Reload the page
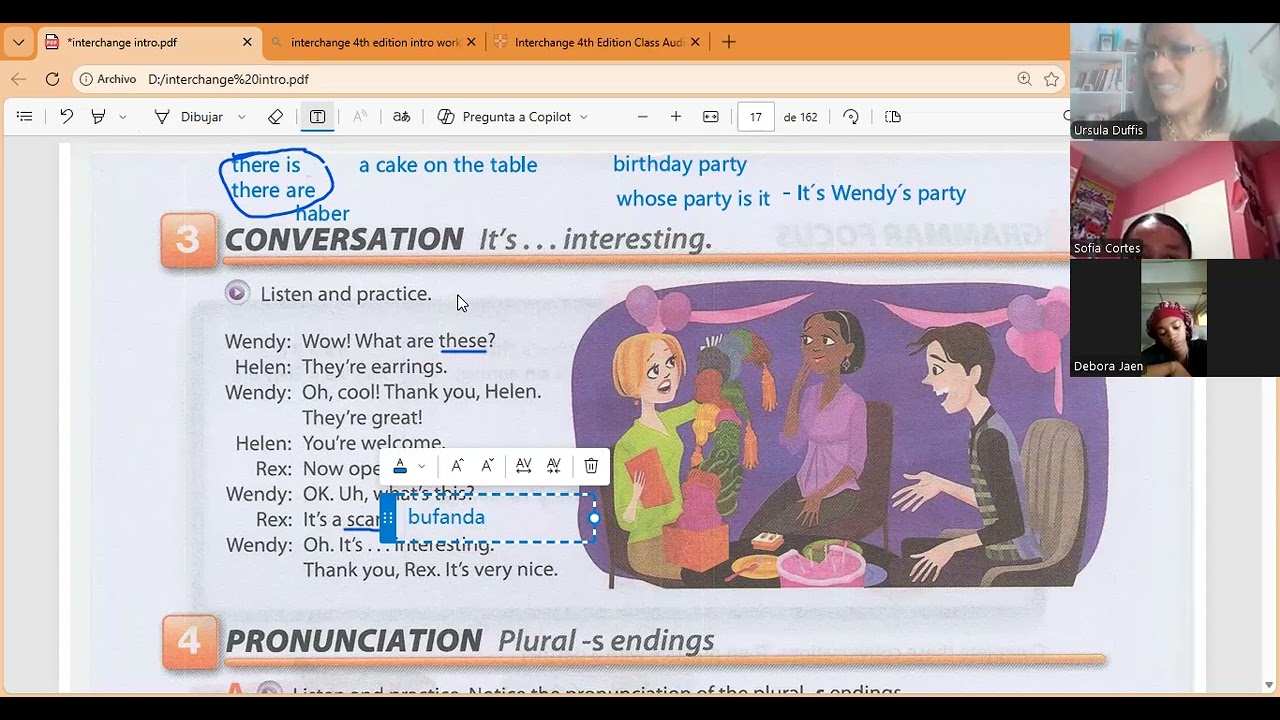 [53, 79]
